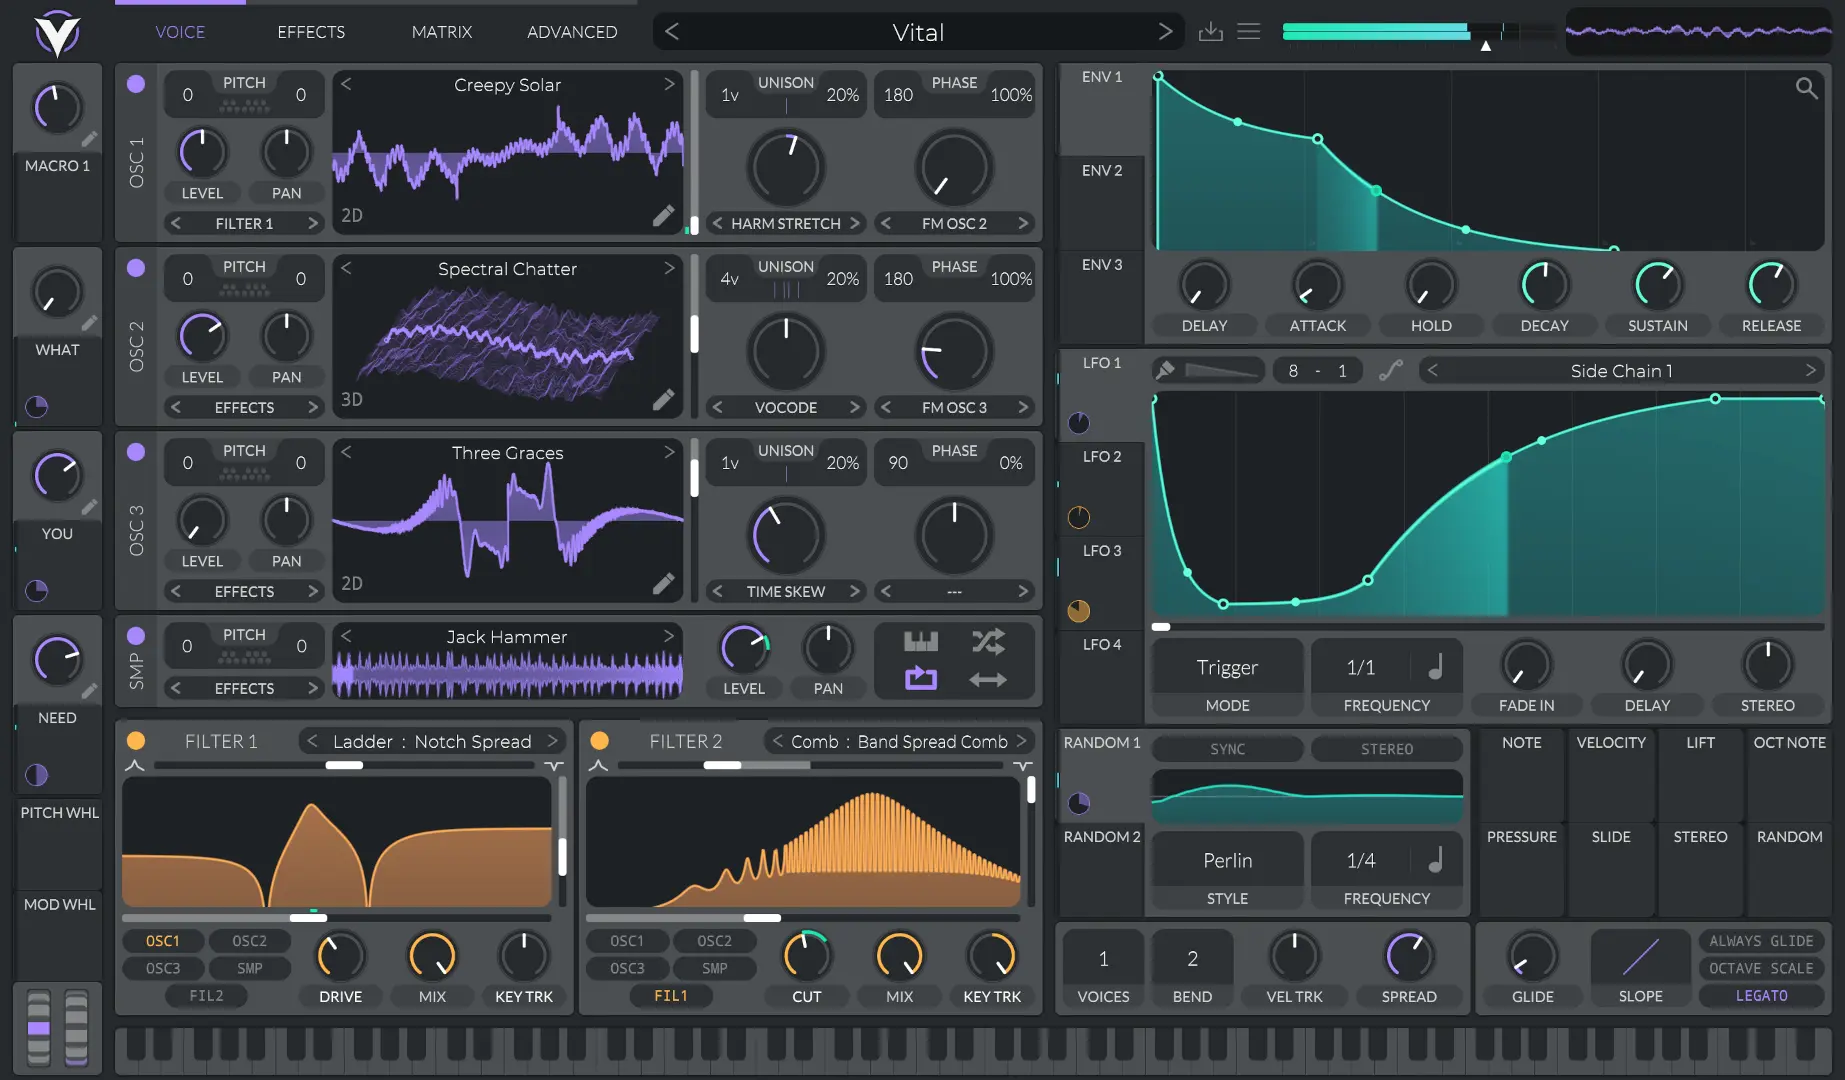
Task: Open the Side Chain 1 source selector
Action: (1620, 370)
